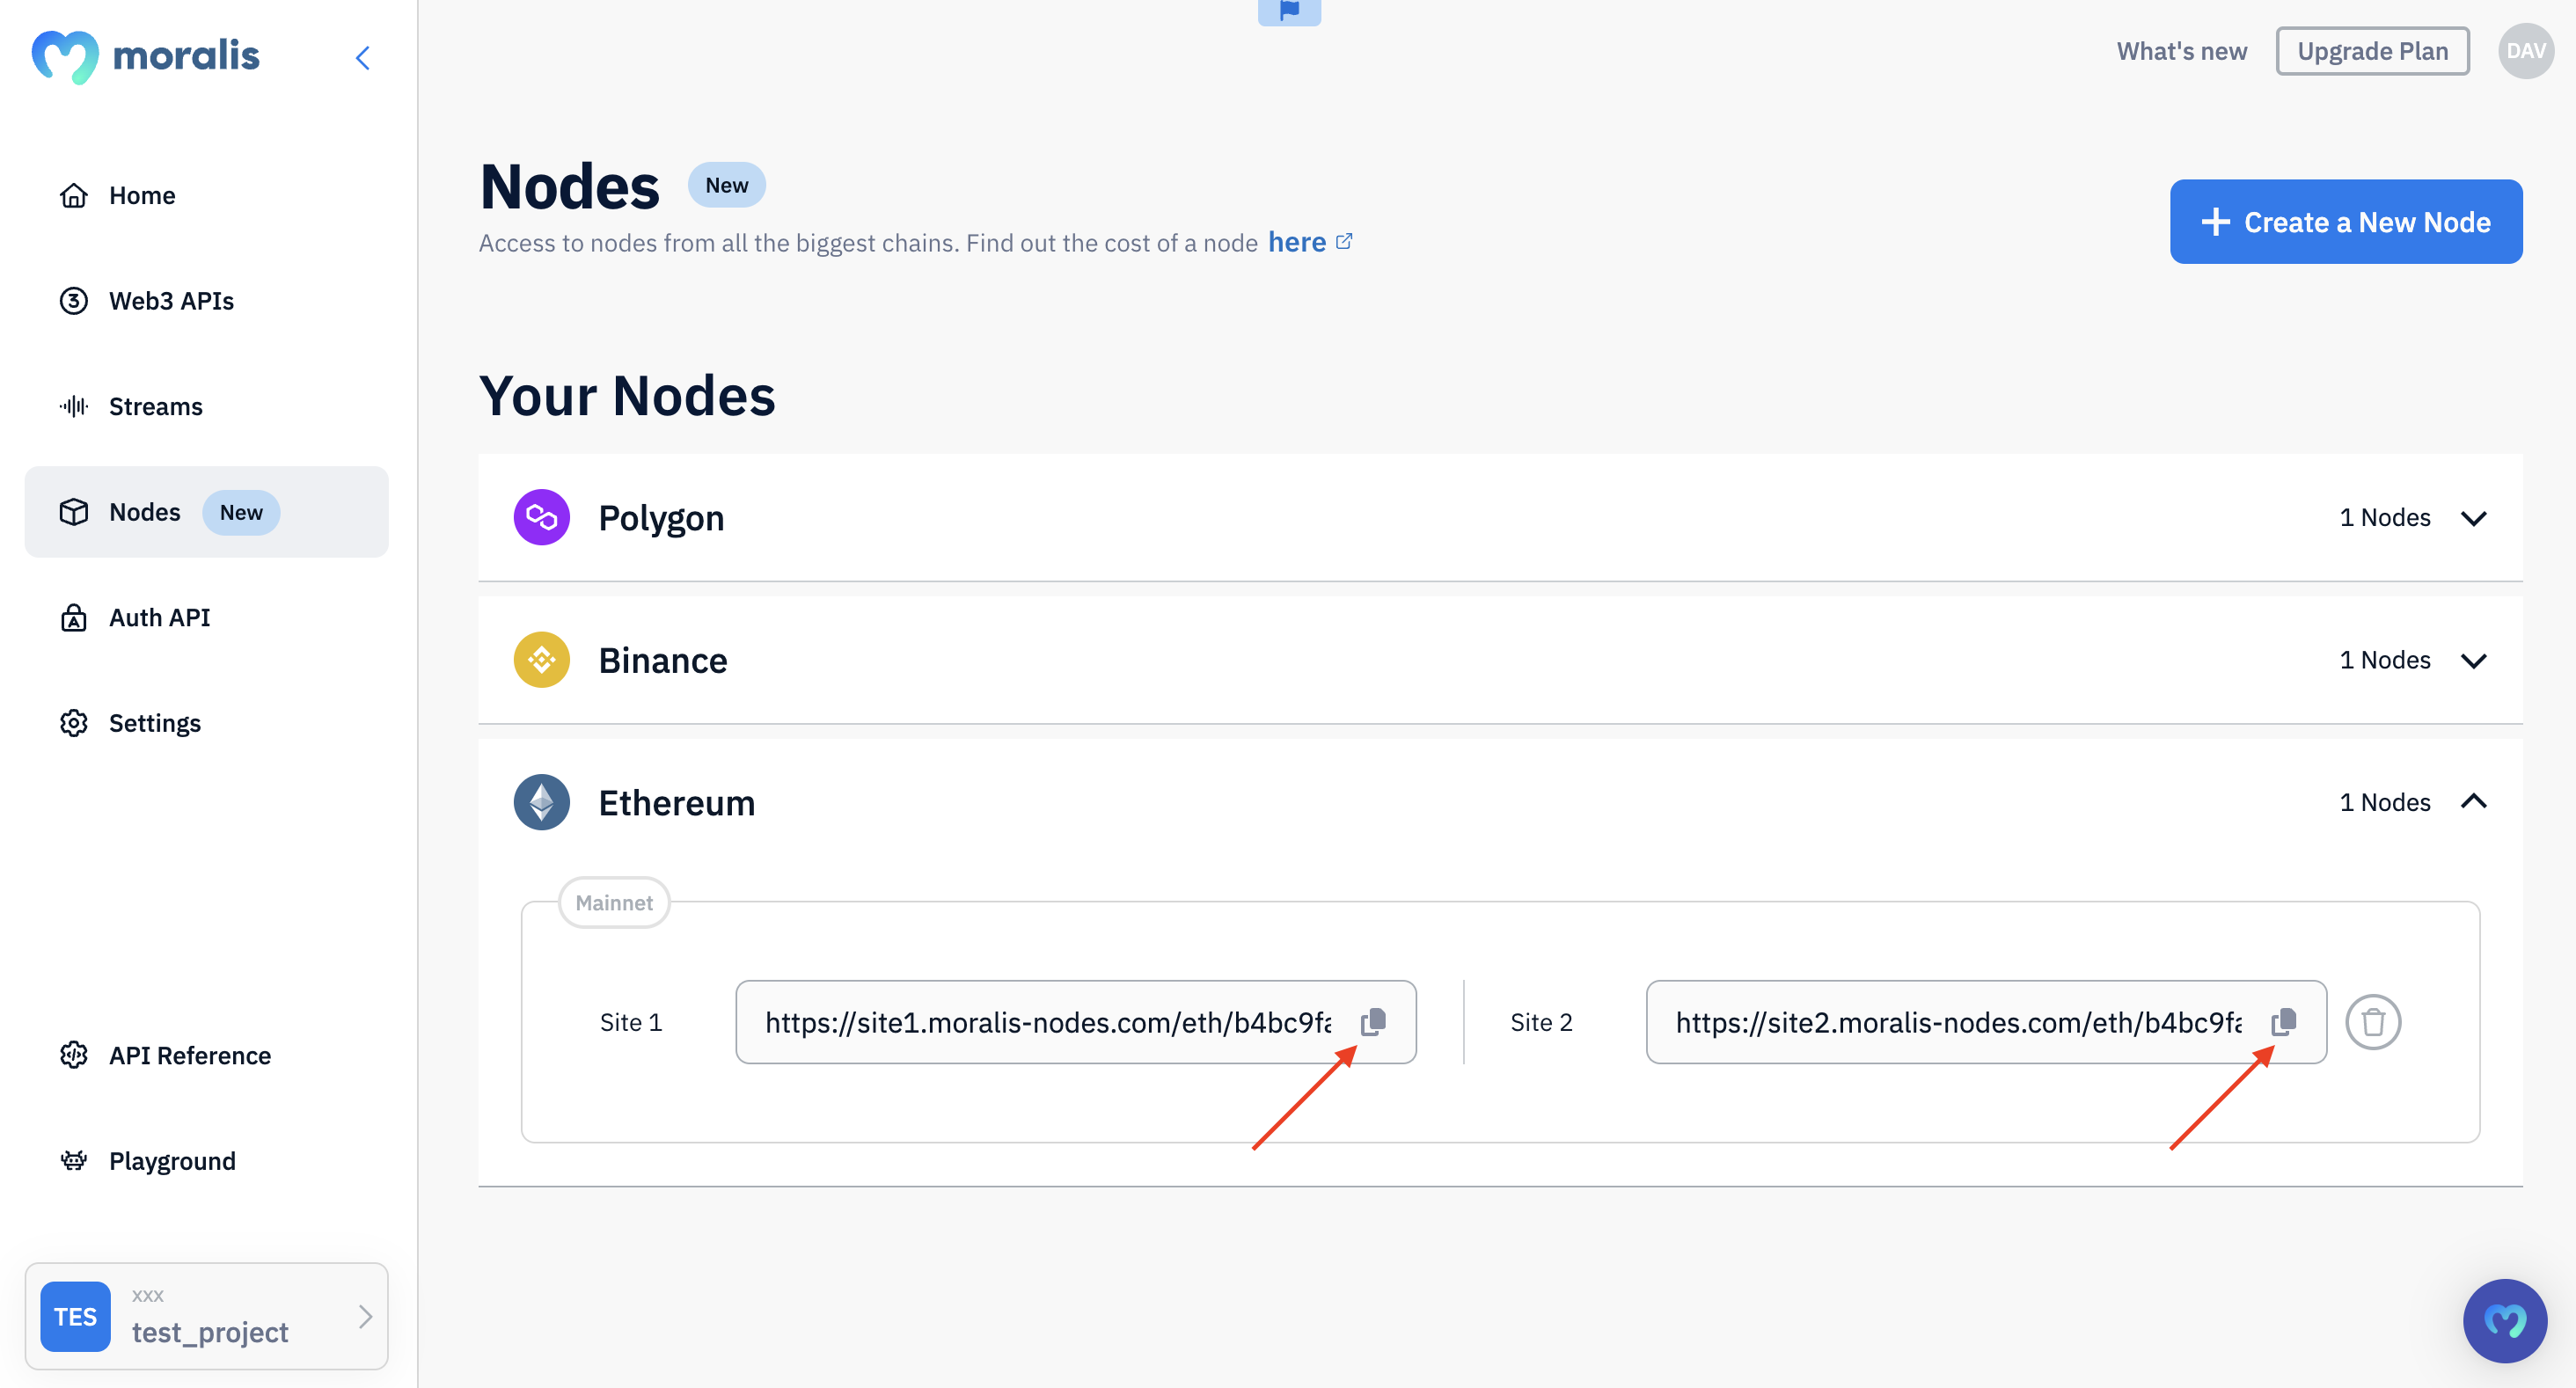Click the Nodes icon in sidebar
Image resolution: width=2576 pixels, height=1388 pixels.
[x=72, y=511]
